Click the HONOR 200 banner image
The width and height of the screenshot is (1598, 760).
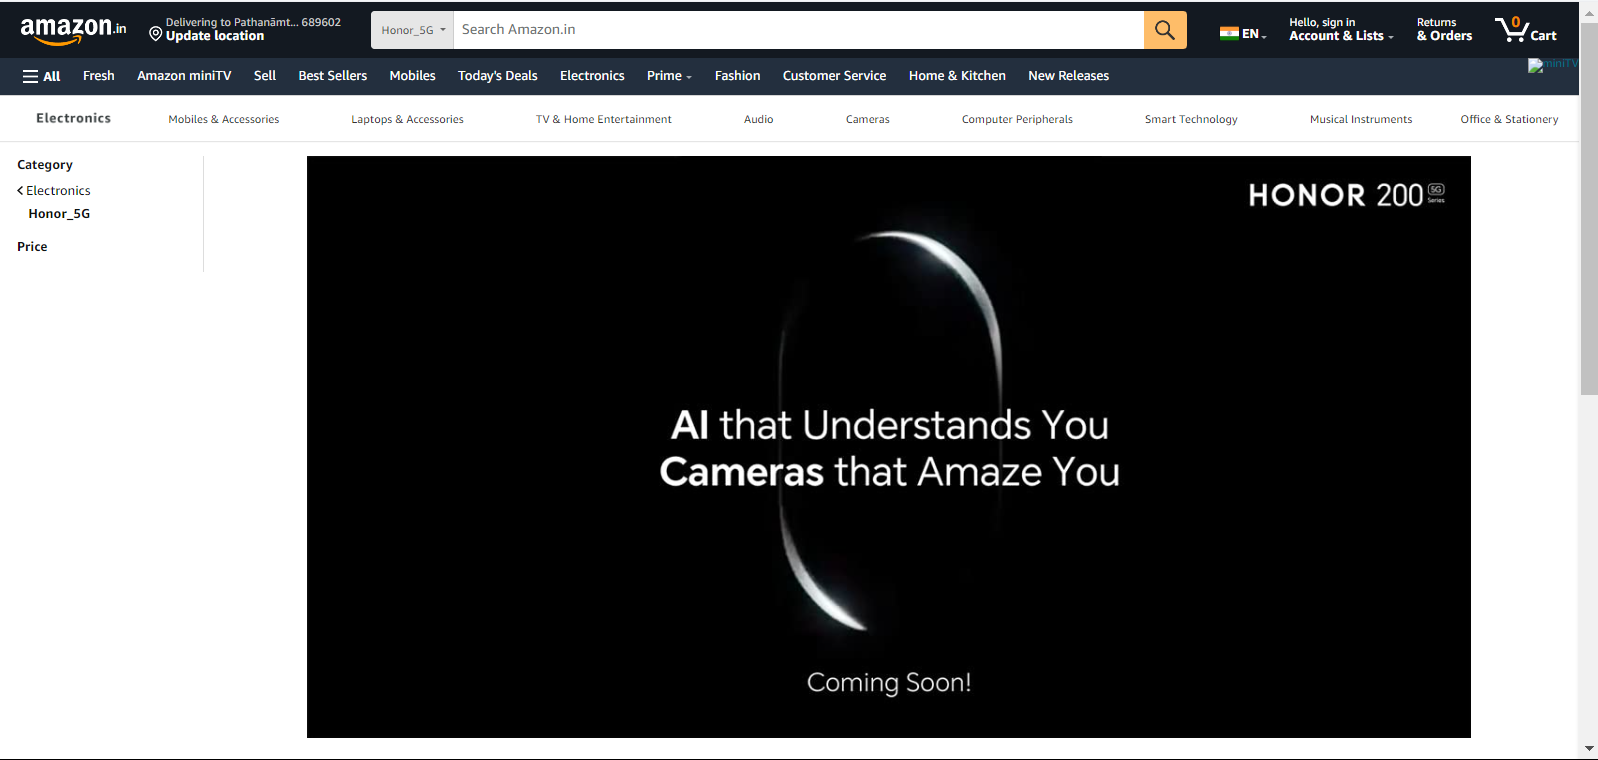[889, 447]
